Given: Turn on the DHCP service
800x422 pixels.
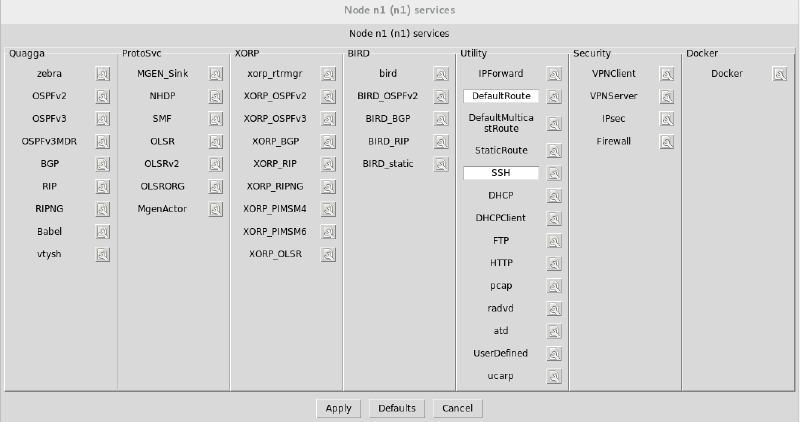Looking at the screenshot, I should (501, 196).
